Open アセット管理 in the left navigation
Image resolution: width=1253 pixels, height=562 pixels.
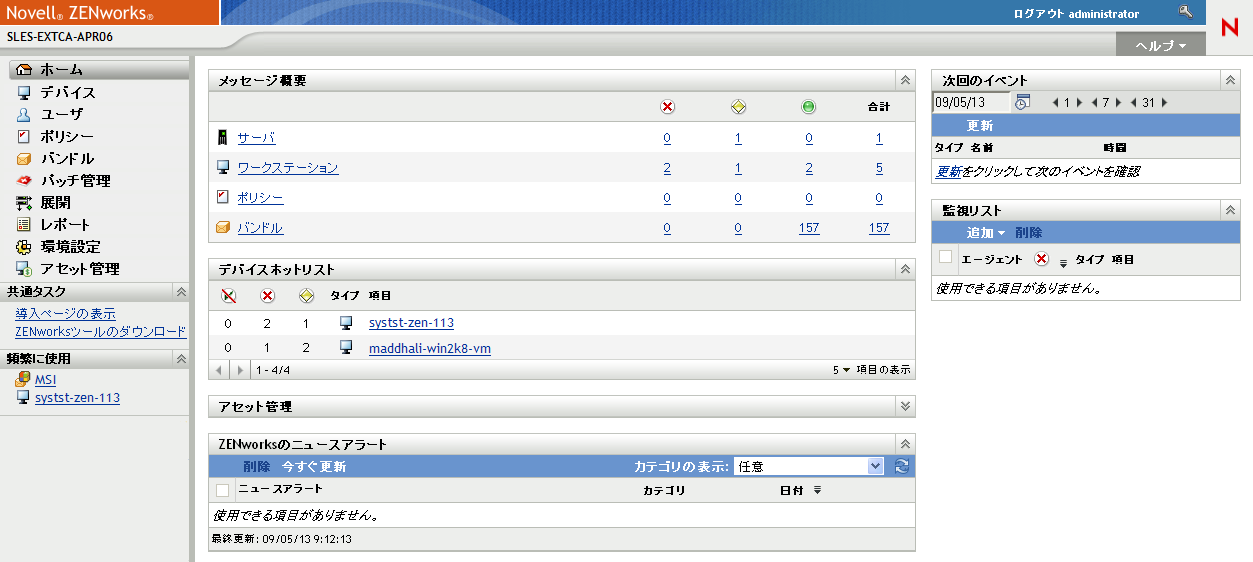coord(80,268)
